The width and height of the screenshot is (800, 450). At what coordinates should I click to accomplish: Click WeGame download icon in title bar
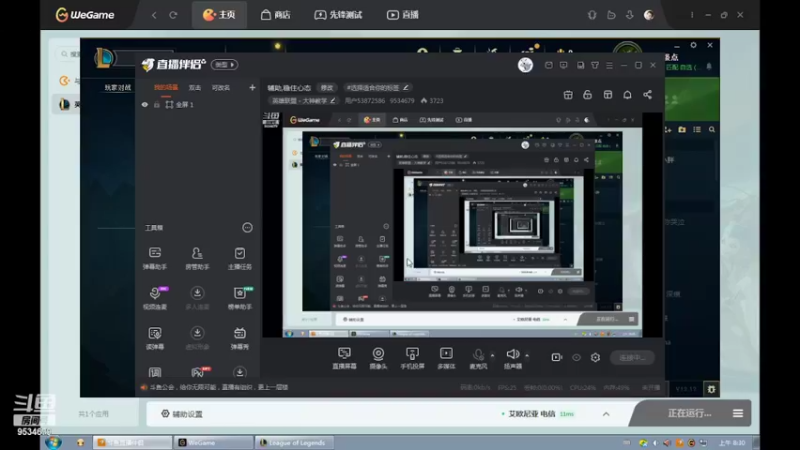[630, 15]
